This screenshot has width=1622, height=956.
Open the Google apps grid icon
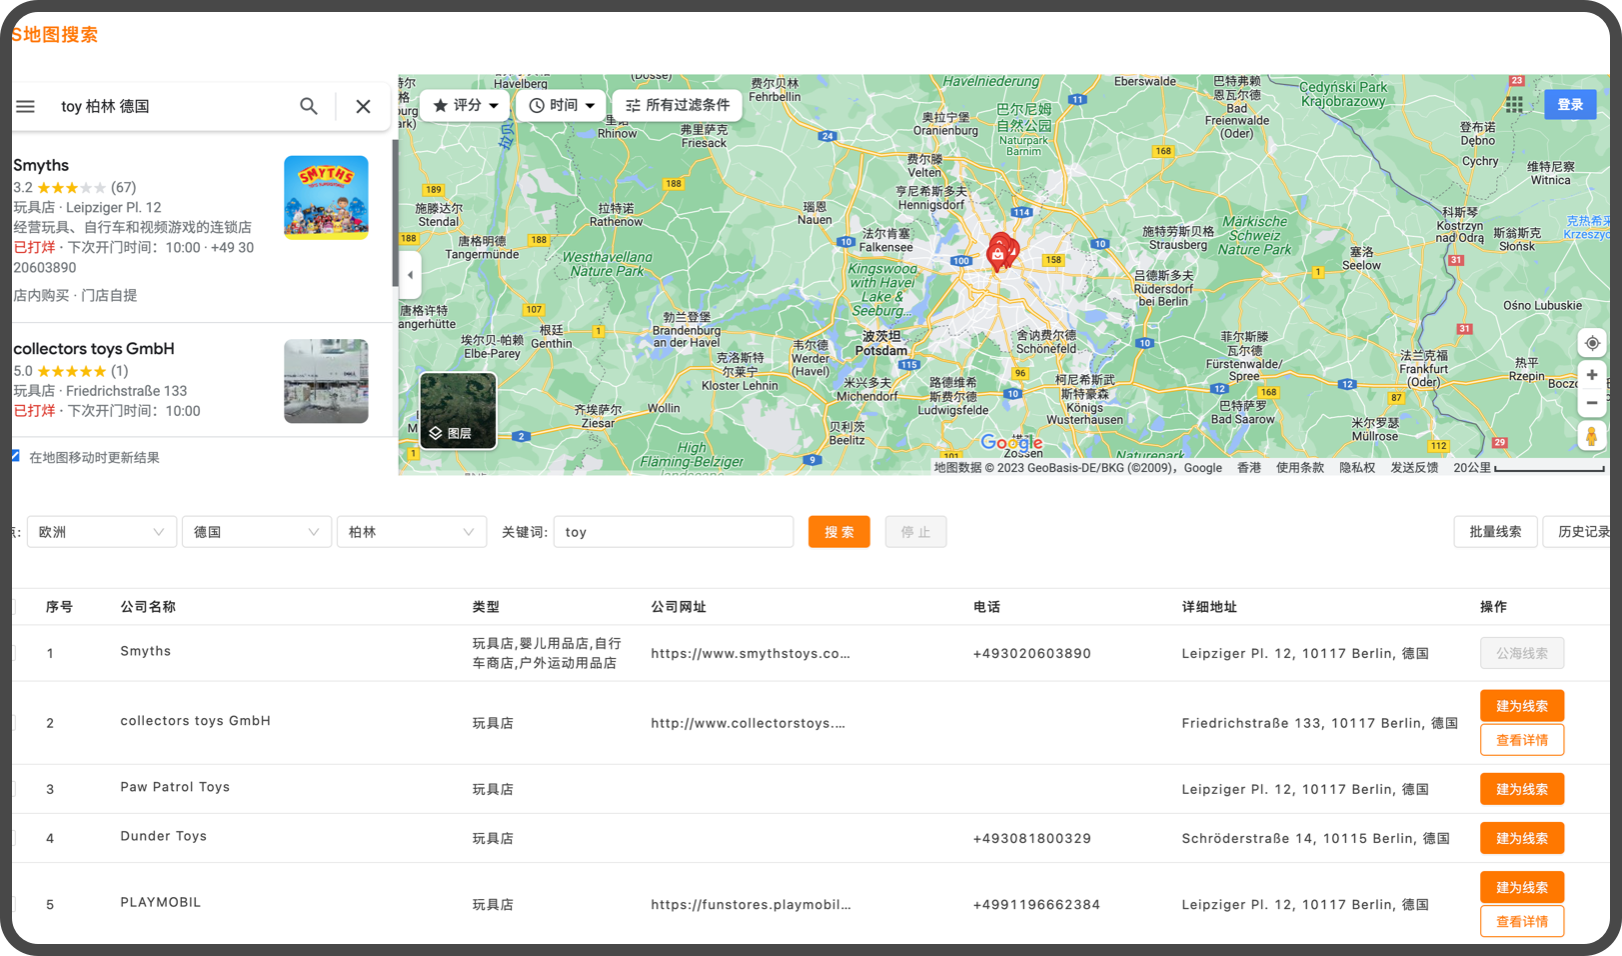(x=1514, y=104)
